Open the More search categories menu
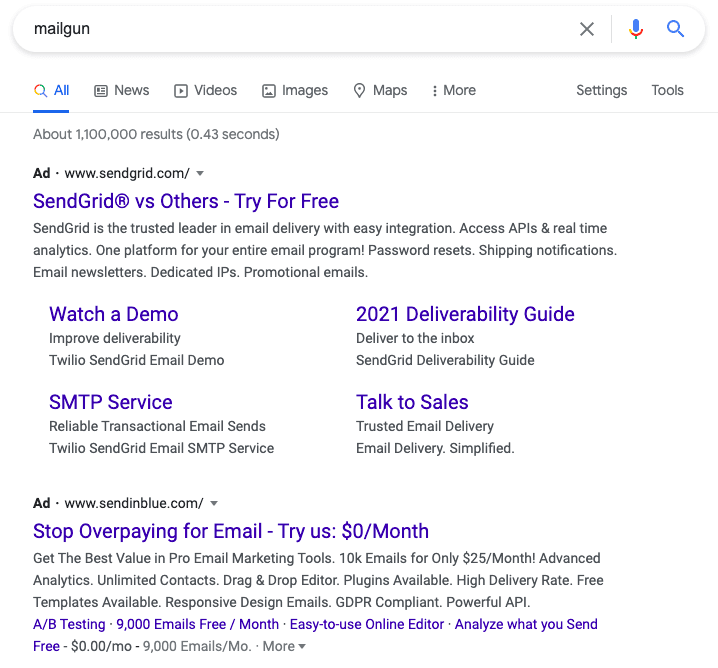 [x=454, y=91]
